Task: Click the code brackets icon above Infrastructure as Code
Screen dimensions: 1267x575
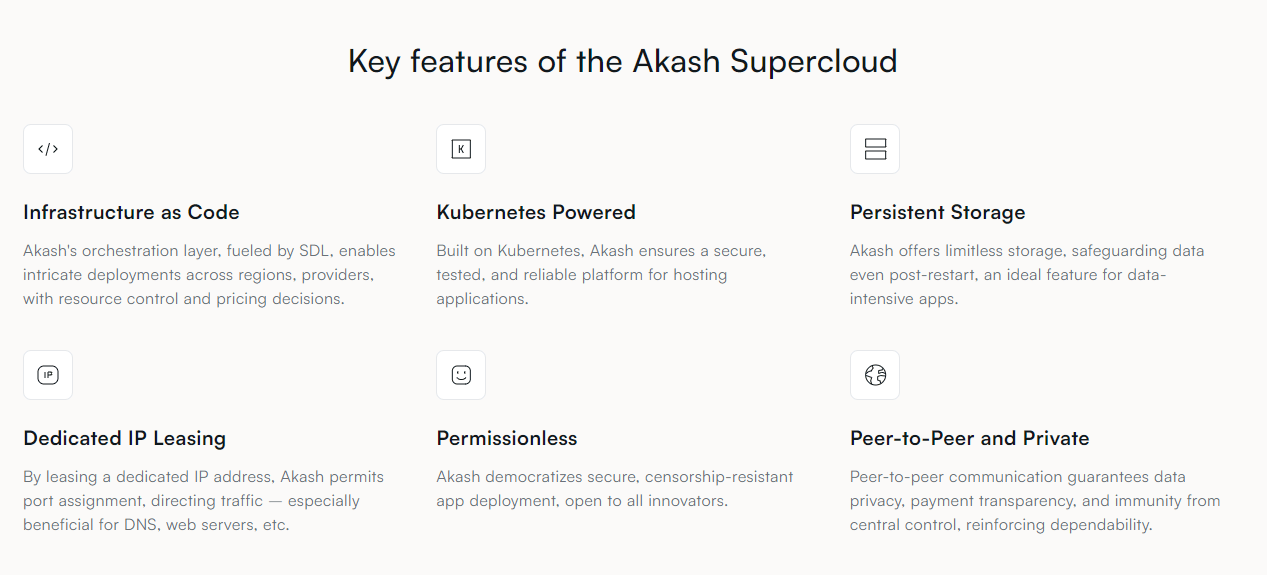Action: click(48, 149)
